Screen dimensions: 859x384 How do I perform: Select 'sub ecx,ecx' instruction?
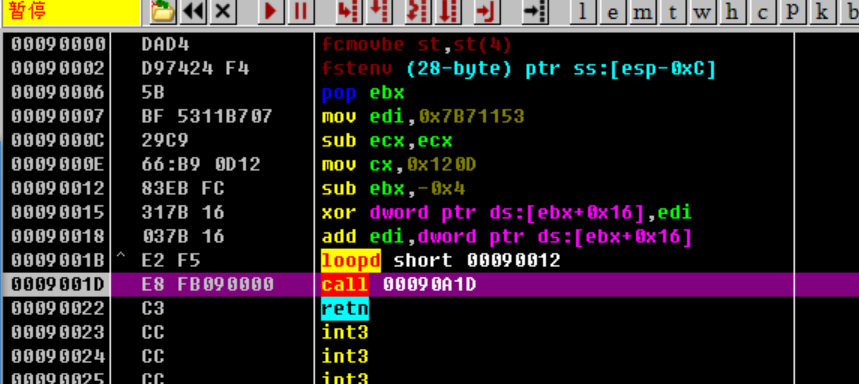(x=387, y=141)
